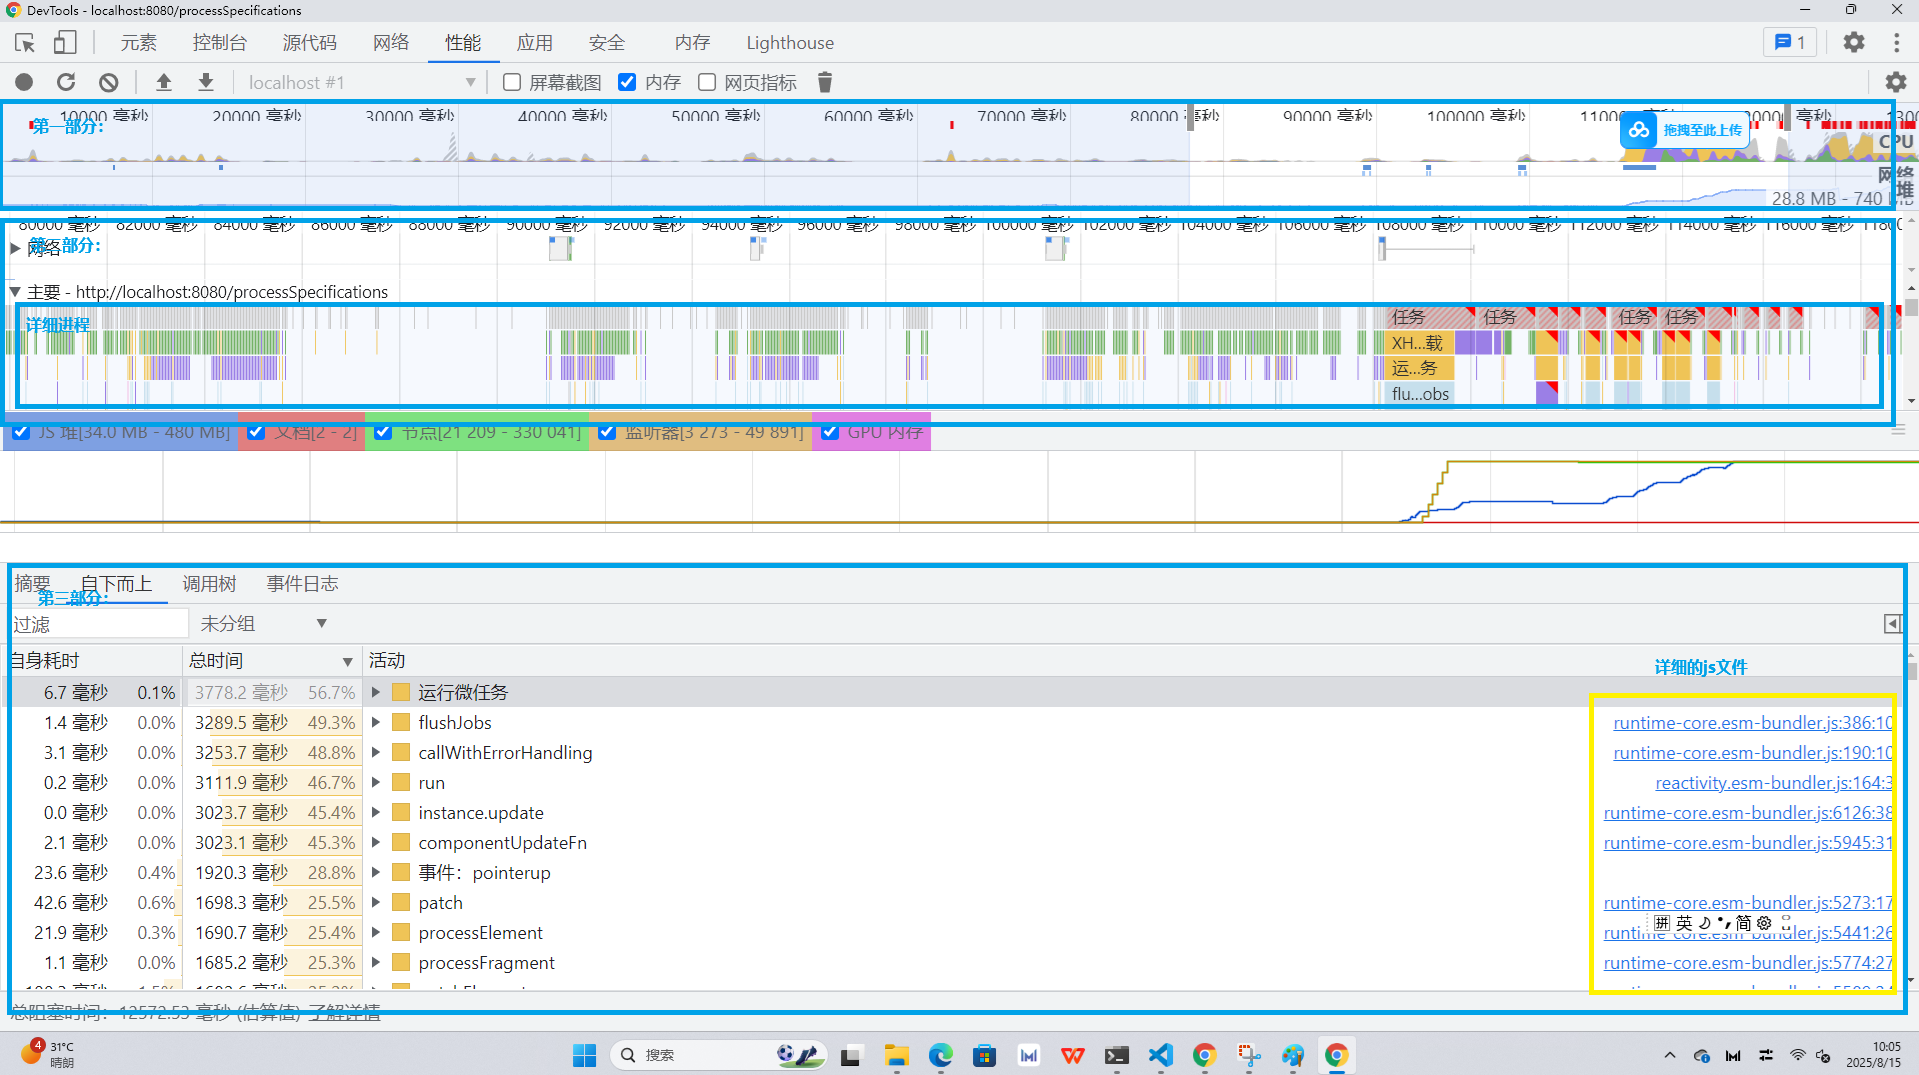Open runtime-core.esm-bundler.js:190 link
Image resolution: width=1919 pixels, height=1075 pixels.
tap(1752, 753)
